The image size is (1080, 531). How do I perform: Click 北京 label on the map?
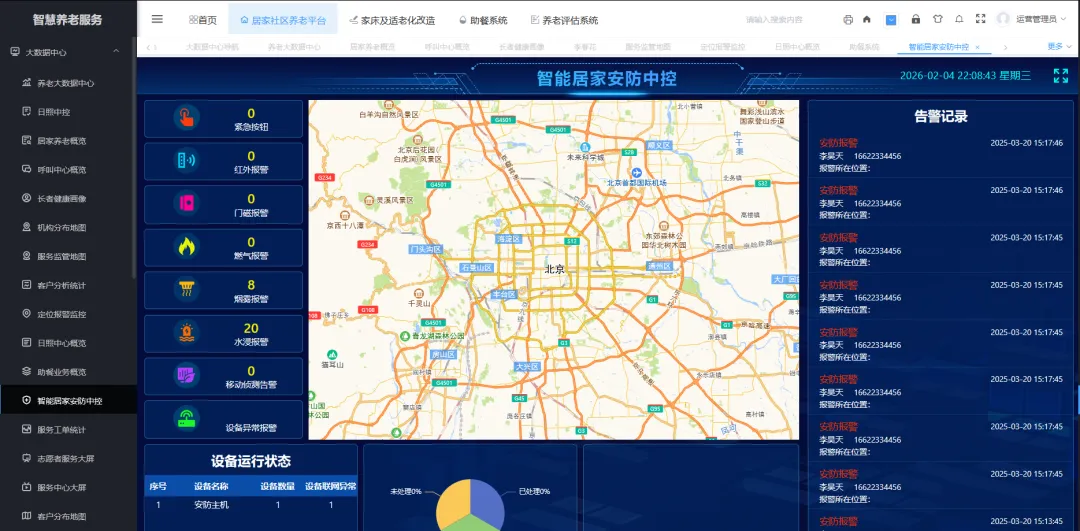click(554, 270)
